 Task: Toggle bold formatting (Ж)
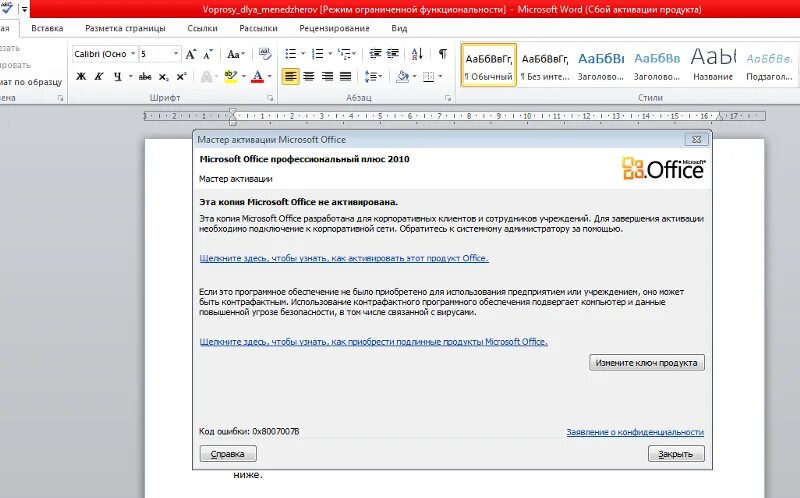click(x=81, y=77)
